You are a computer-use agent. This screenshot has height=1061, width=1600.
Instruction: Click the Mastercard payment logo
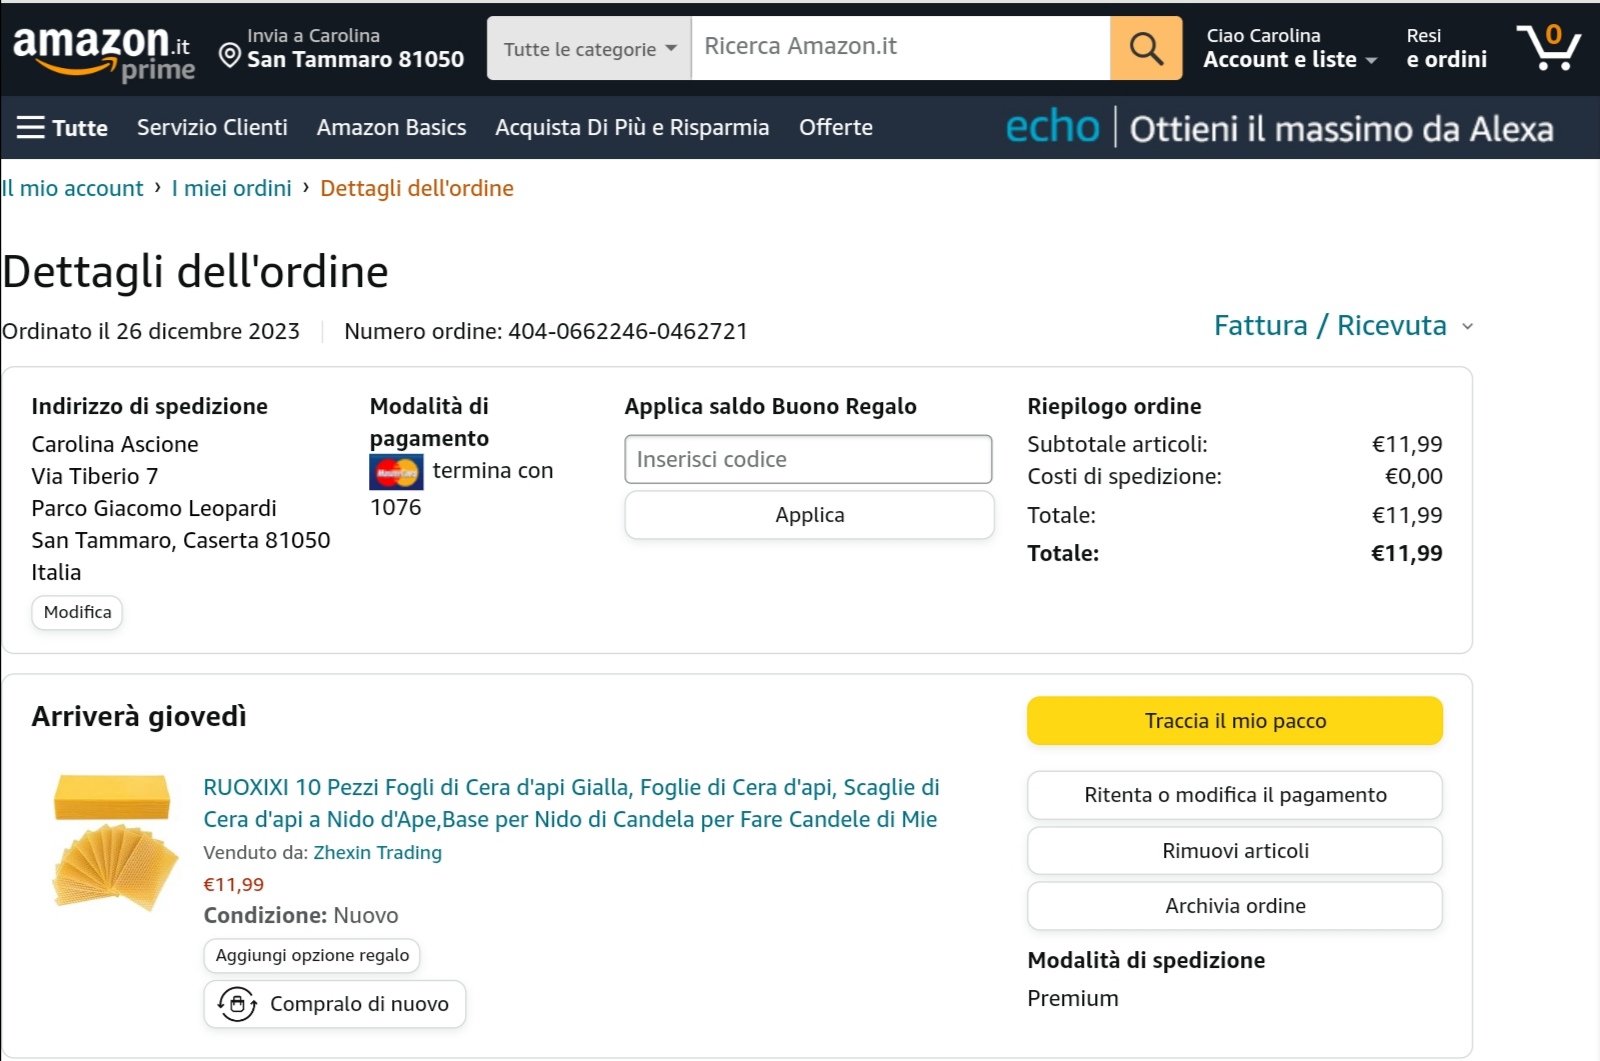point(396,472)
